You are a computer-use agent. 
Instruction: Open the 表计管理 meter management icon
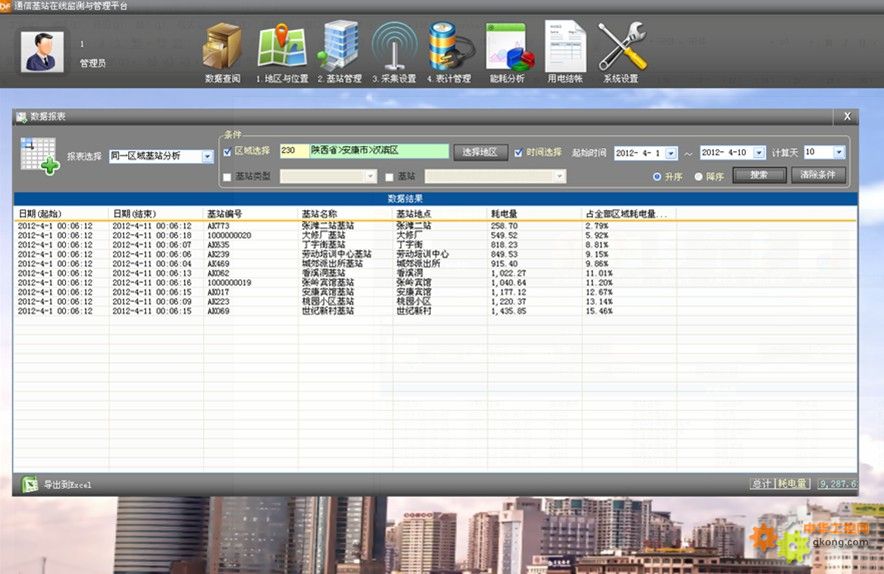449,46
